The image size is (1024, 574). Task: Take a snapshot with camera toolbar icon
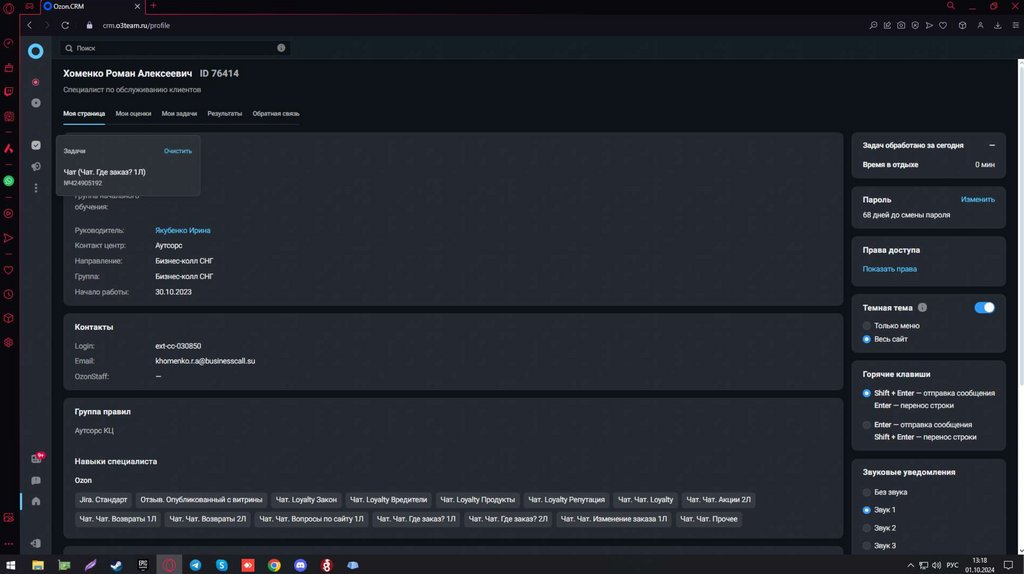(x=901, y=25)
